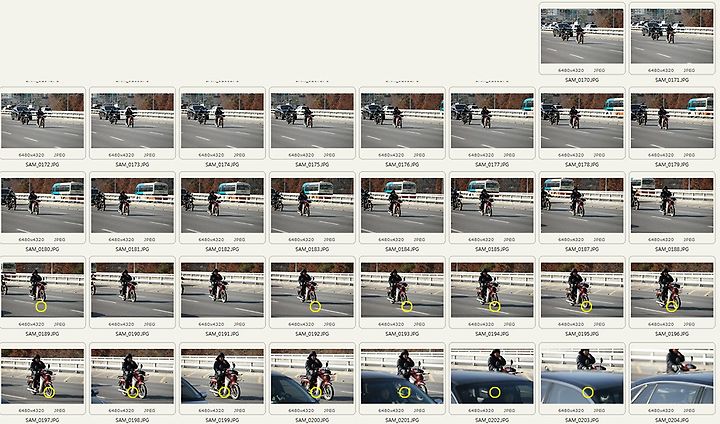The image size is (720, 424).
Task: Click thumbnail SAM_0185.JPG
Action: (x=492, y=205)
